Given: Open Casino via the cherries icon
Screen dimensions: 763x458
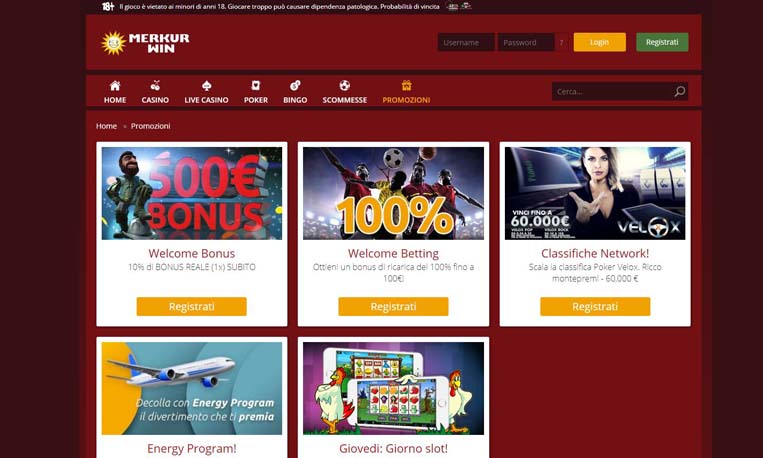Looking at the screenshot, I should click(x=155, y=86).
